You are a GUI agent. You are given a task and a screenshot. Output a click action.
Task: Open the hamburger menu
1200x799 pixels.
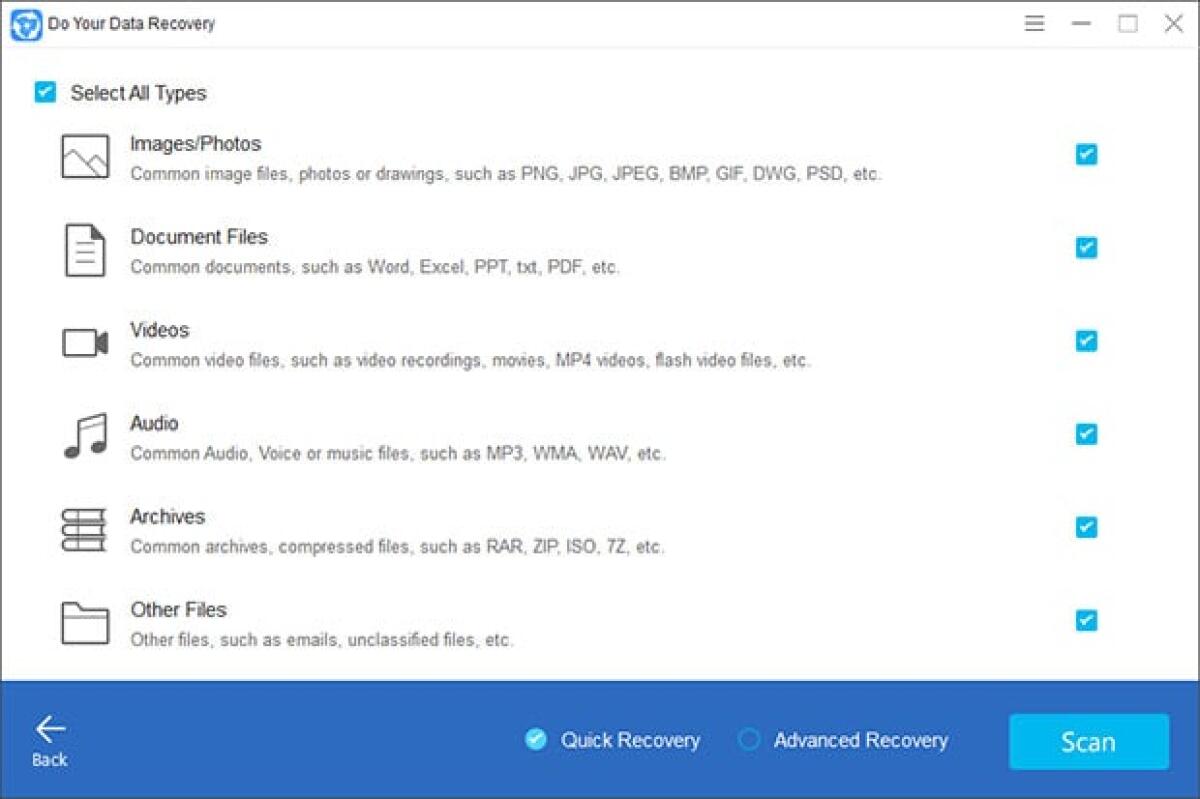click(1035, 23)
